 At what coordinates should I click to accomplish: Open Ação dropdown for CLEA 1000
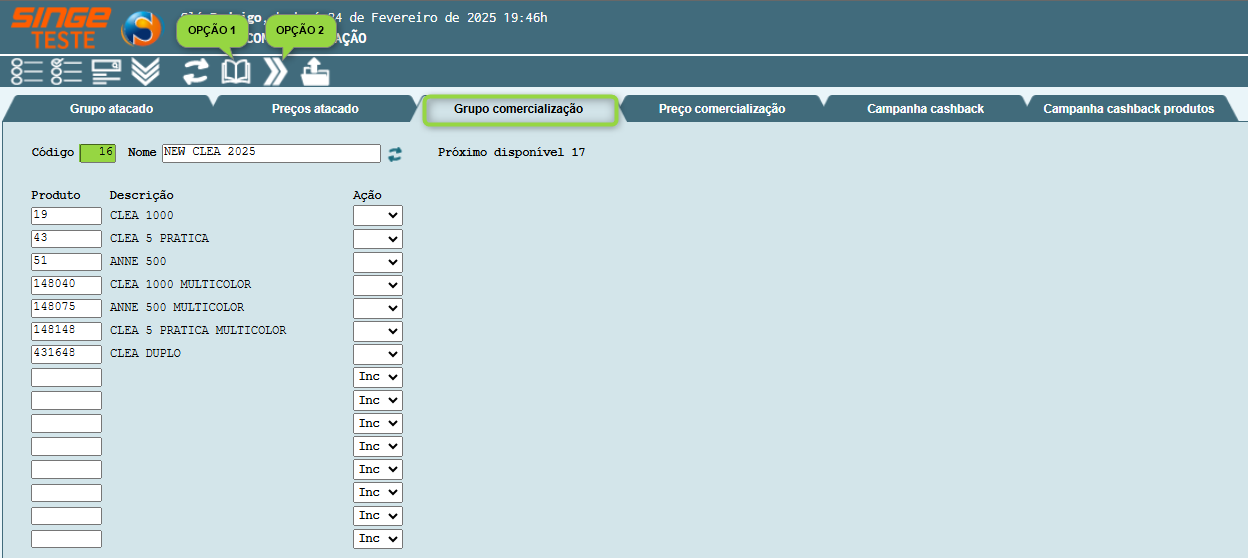pyautogui.click(x=377, y=215)
